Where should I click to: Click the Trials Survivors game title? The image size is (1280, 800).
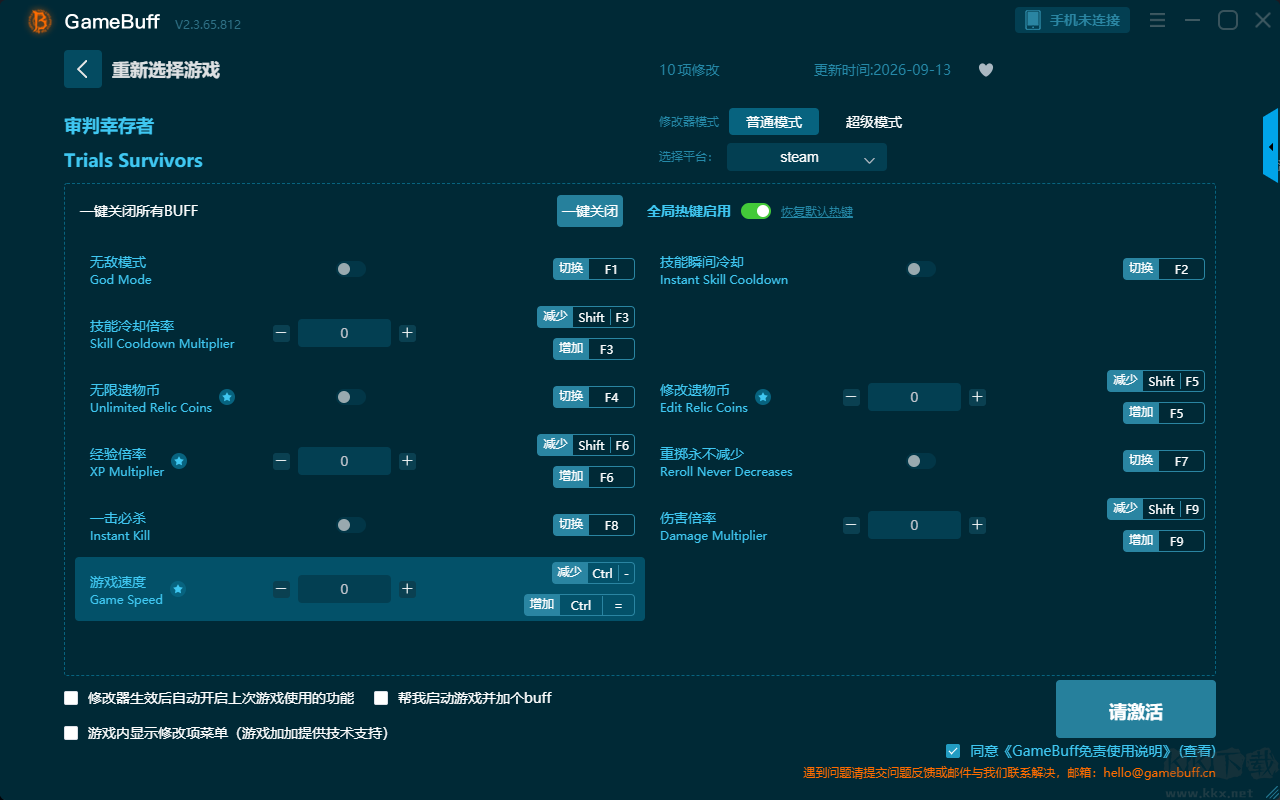pos(133,160)
